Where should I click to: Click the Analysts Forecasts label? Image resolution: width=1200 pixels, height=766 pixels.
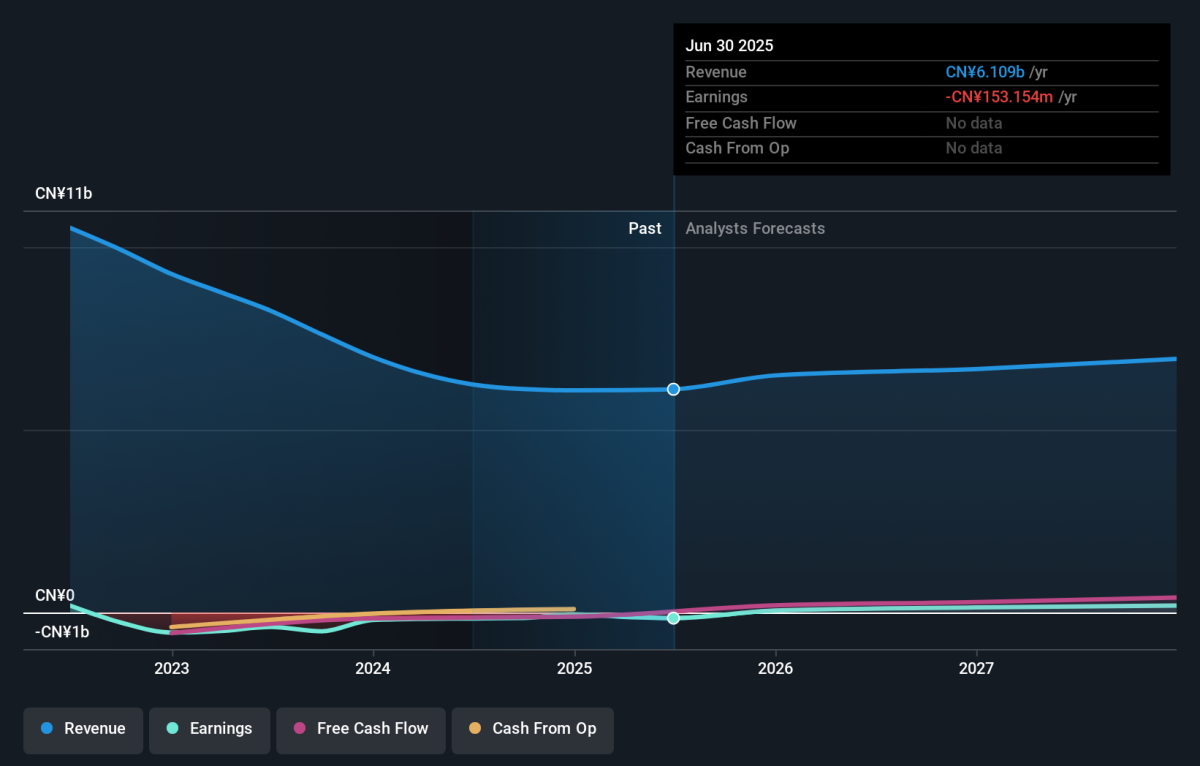click(x=755, y=228)
